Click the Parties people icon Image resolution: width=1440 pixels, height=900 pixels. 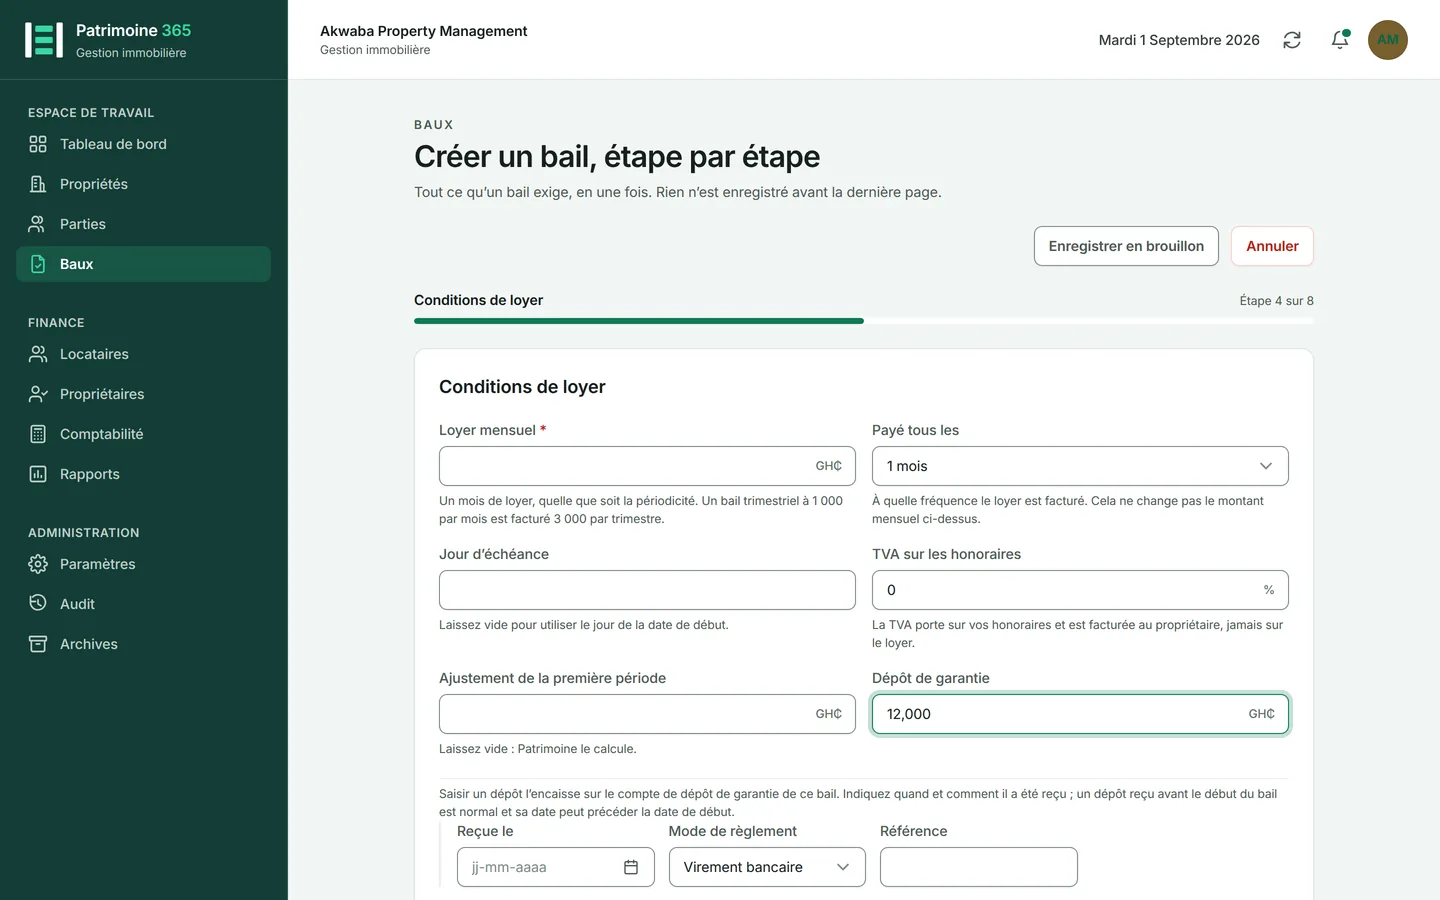(38, 224)
